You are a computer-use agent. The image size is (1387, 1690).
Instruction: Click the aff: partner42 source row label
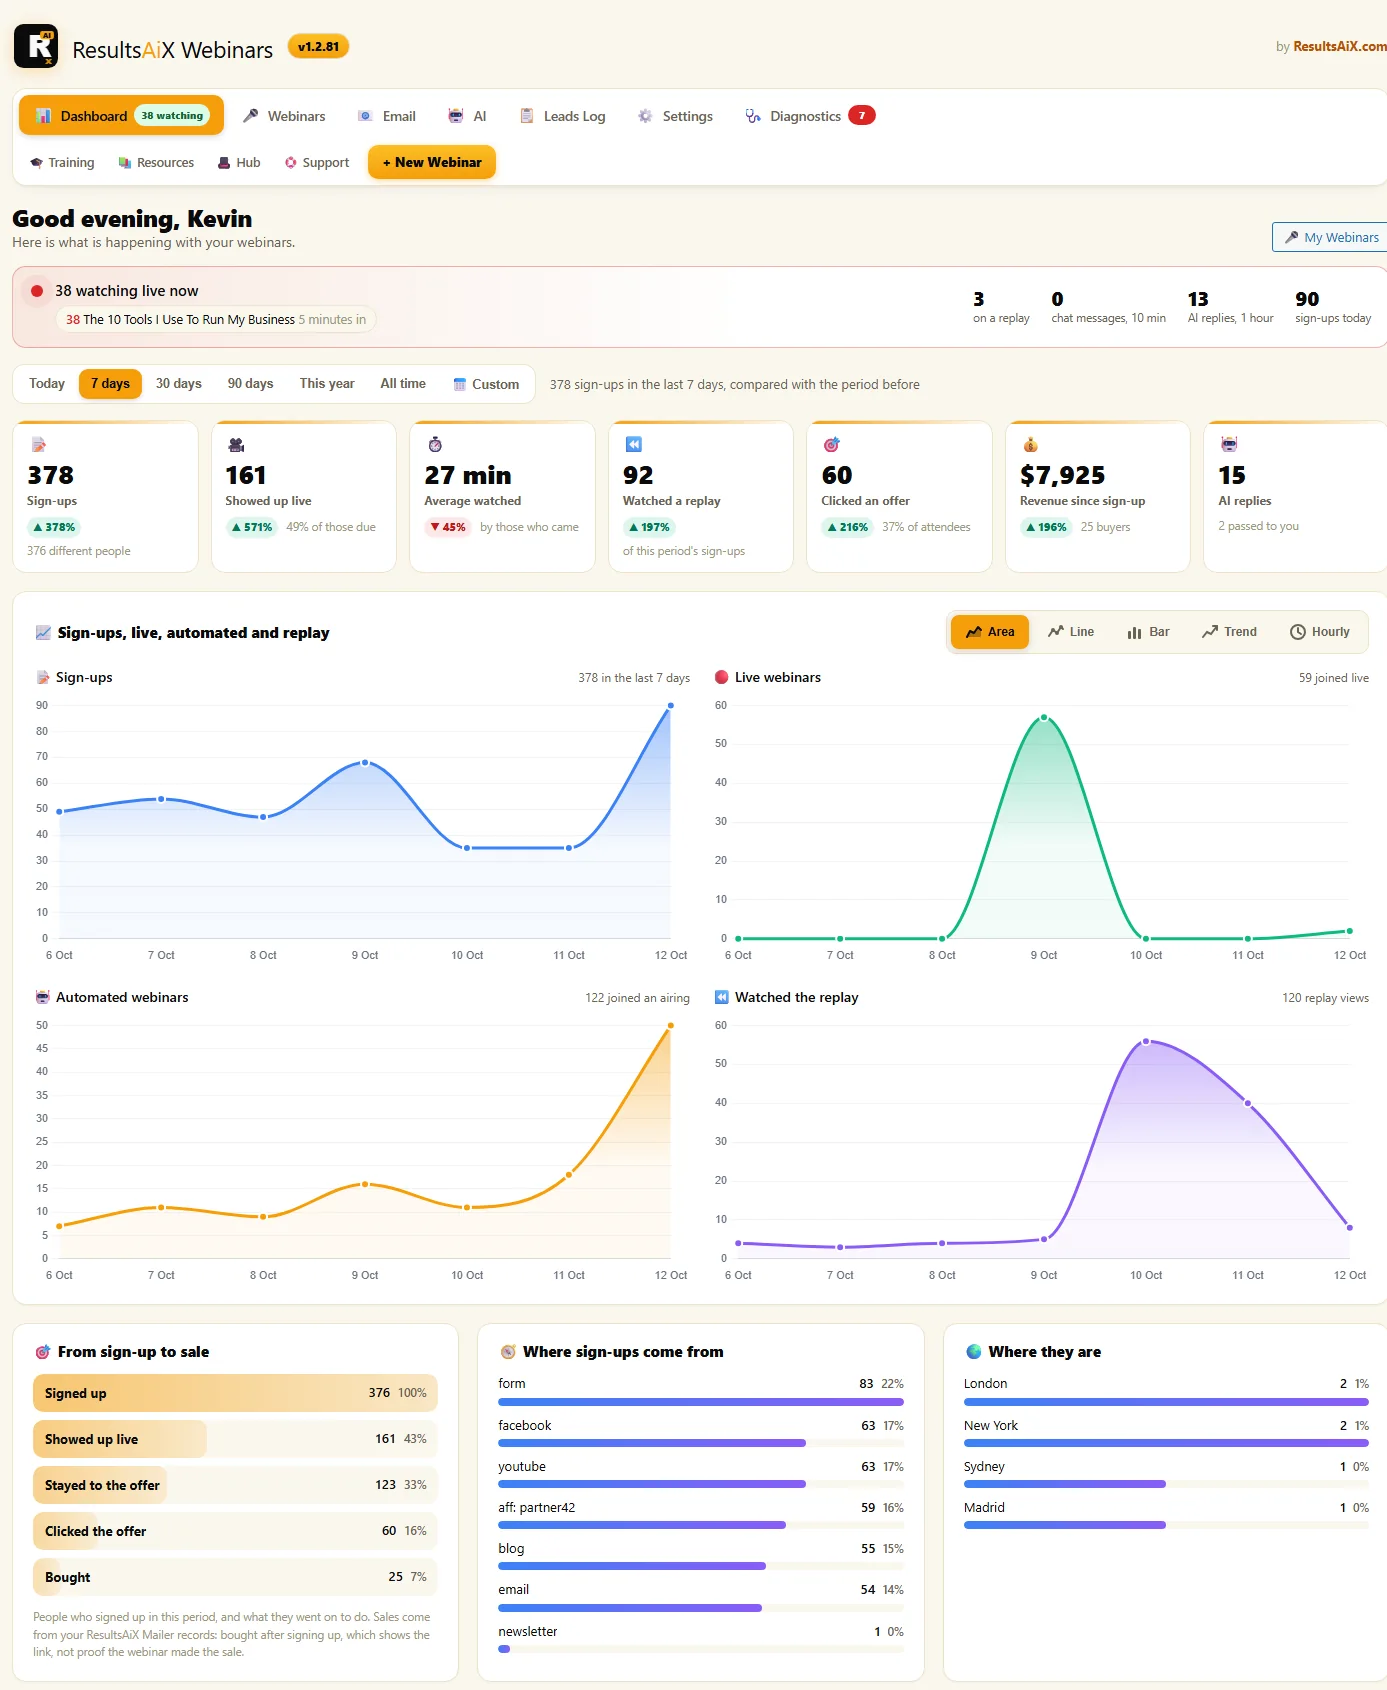point(537,1508)
